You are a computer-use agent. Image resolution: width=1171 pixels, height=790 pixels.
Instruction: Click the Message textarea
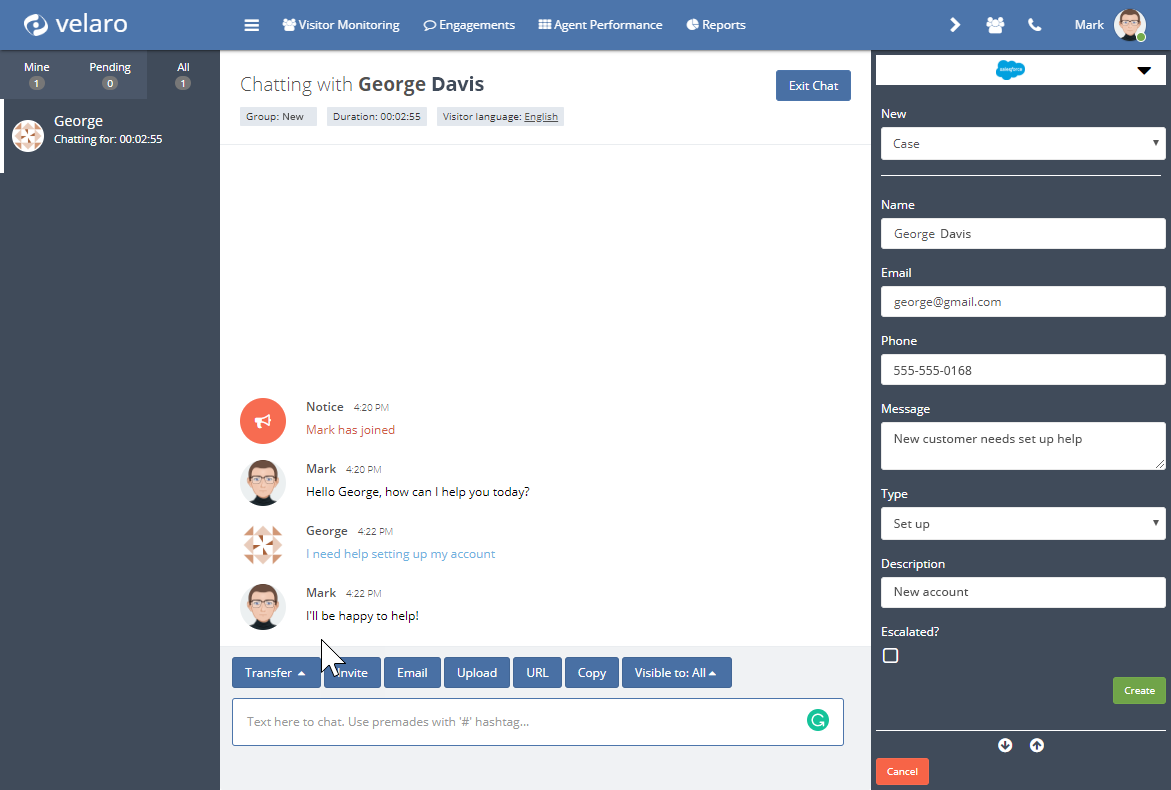click(1022, 446)
